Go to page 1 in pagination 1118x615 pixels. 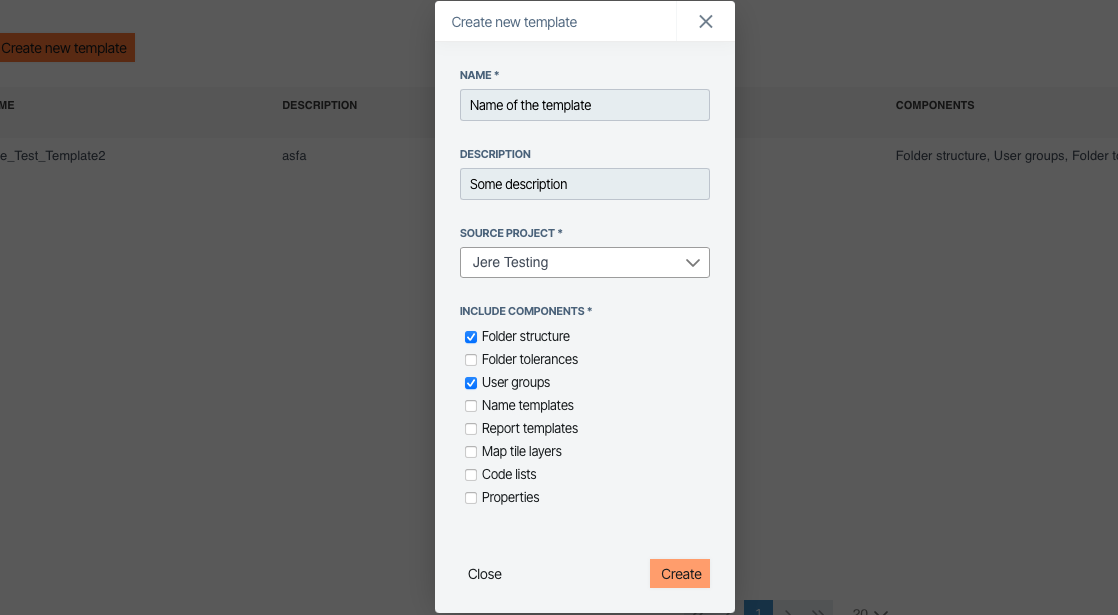point(758,609)
